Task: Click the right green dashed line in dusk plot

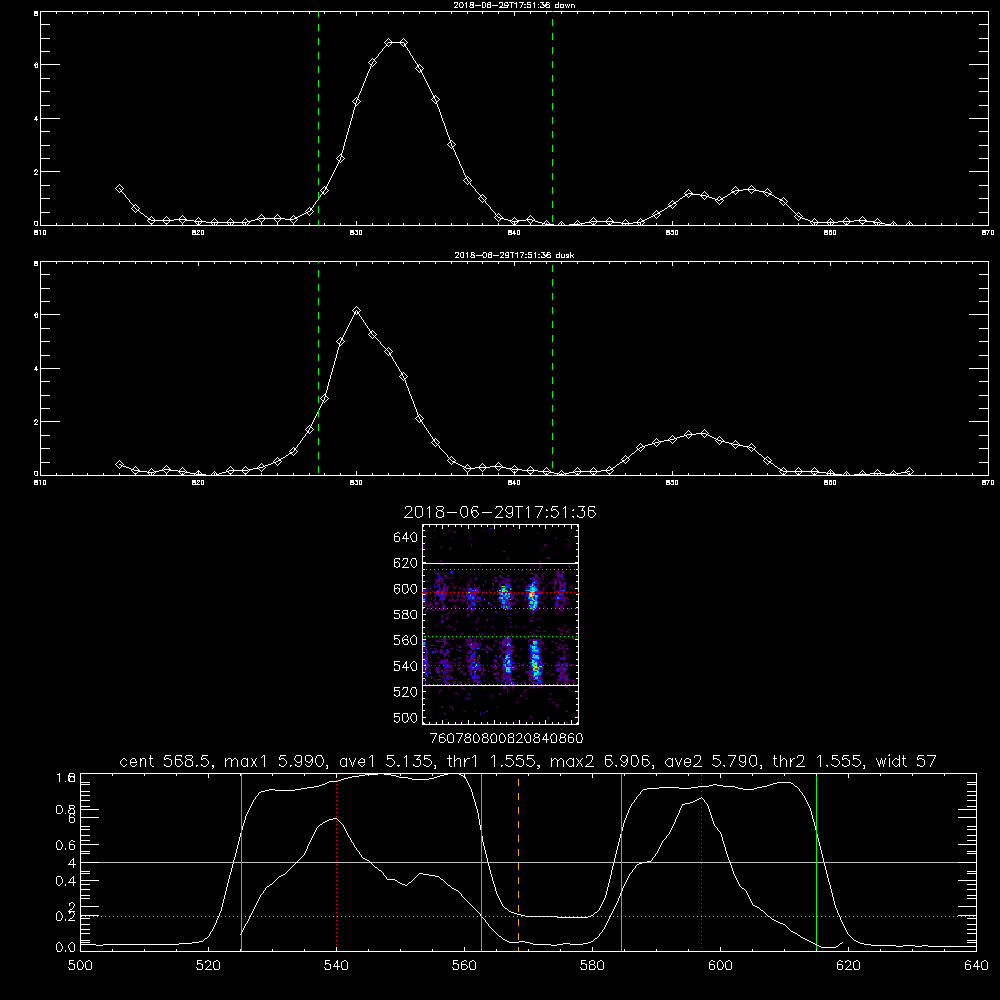Action: pyautogui.click(x=552, y=368)
